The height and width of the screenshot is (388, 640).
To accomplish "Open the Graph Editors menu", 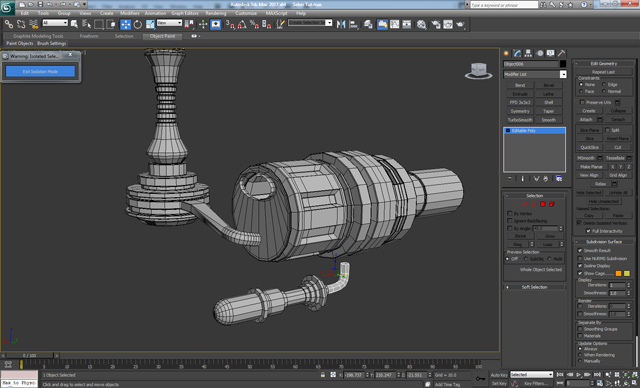I will [184, 13].
